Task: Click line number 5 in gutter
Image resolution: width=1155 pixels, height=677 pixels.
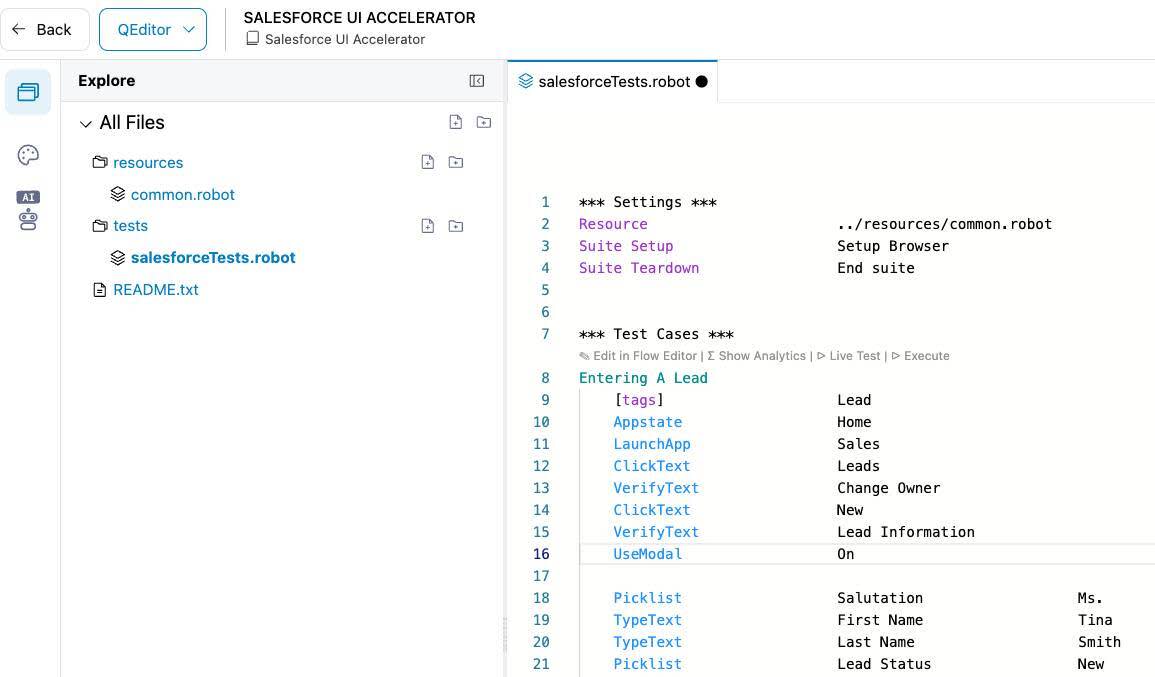Action: (545, 290)
